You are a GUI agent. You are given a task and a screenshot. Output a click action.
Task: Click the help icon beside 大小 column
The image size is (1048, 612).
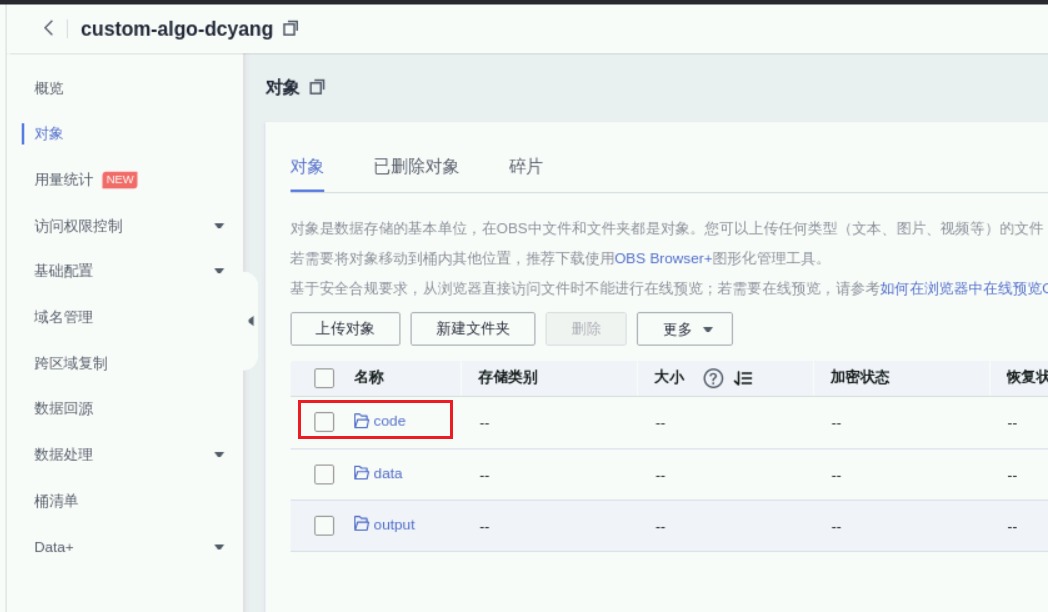pos(713,378)
